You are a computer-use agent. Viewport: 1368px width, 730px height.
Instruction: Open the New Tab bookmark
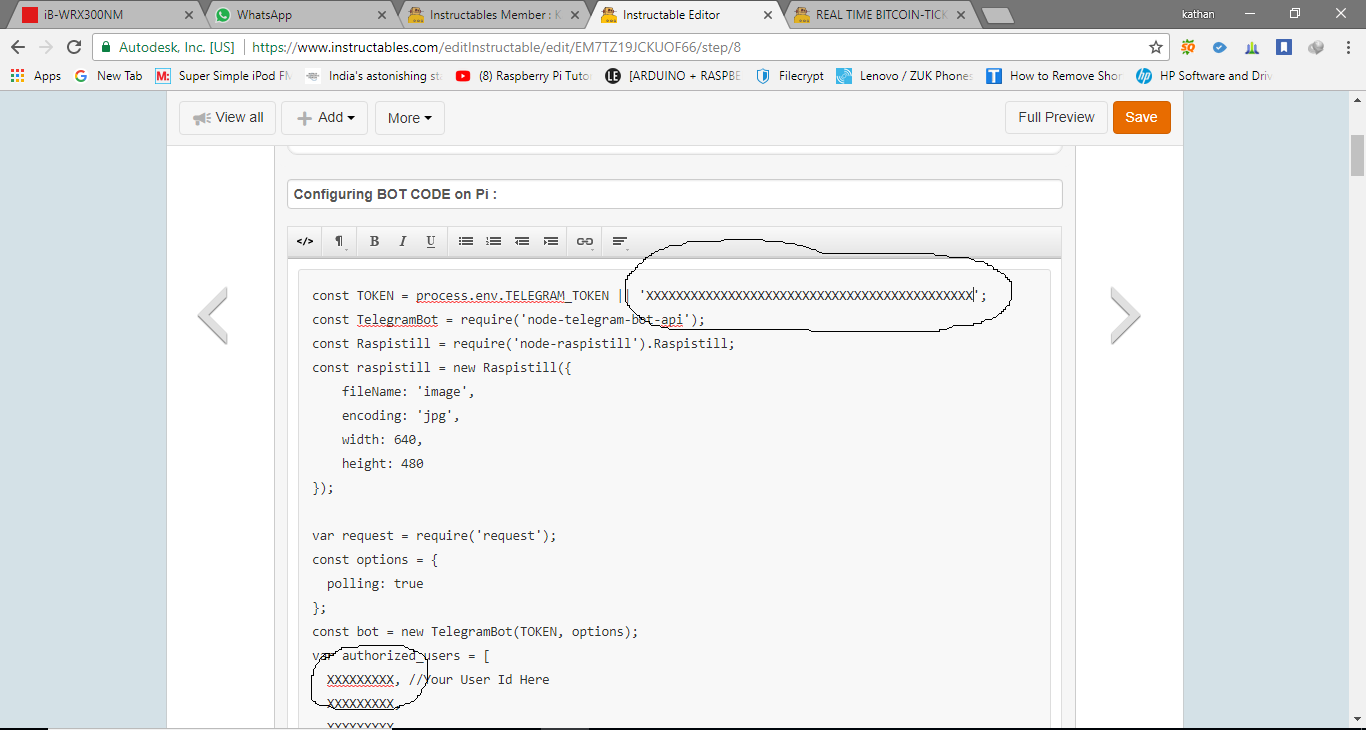109,76
